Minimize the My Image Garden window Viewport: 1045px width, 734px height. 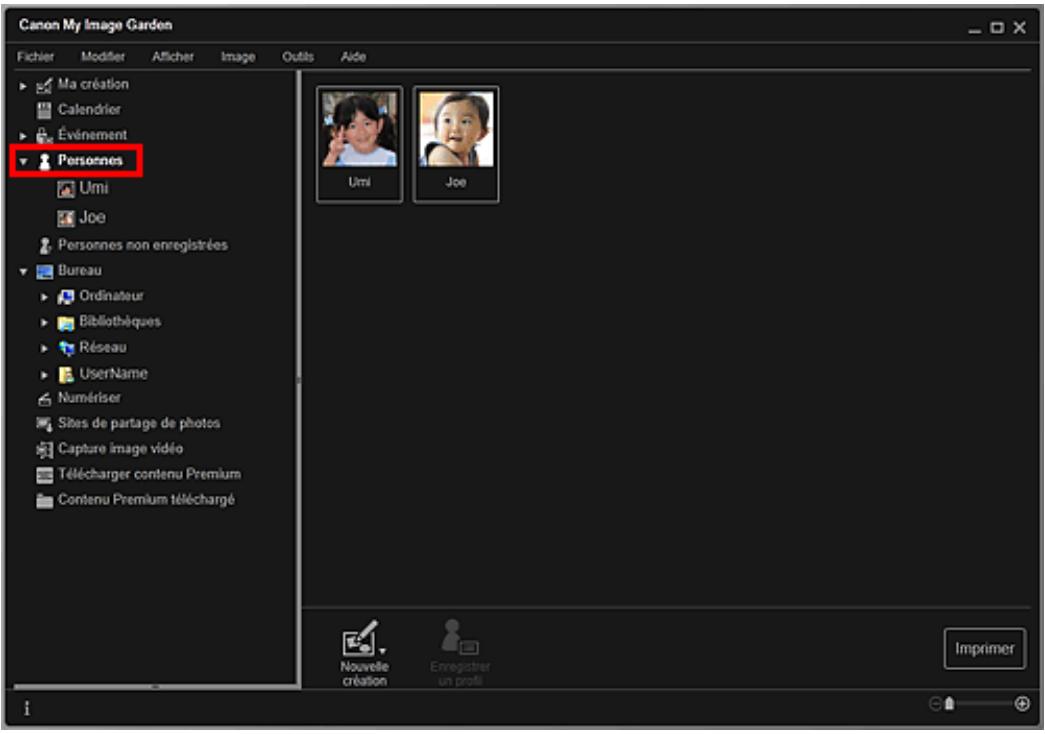[x=975, y=29]
